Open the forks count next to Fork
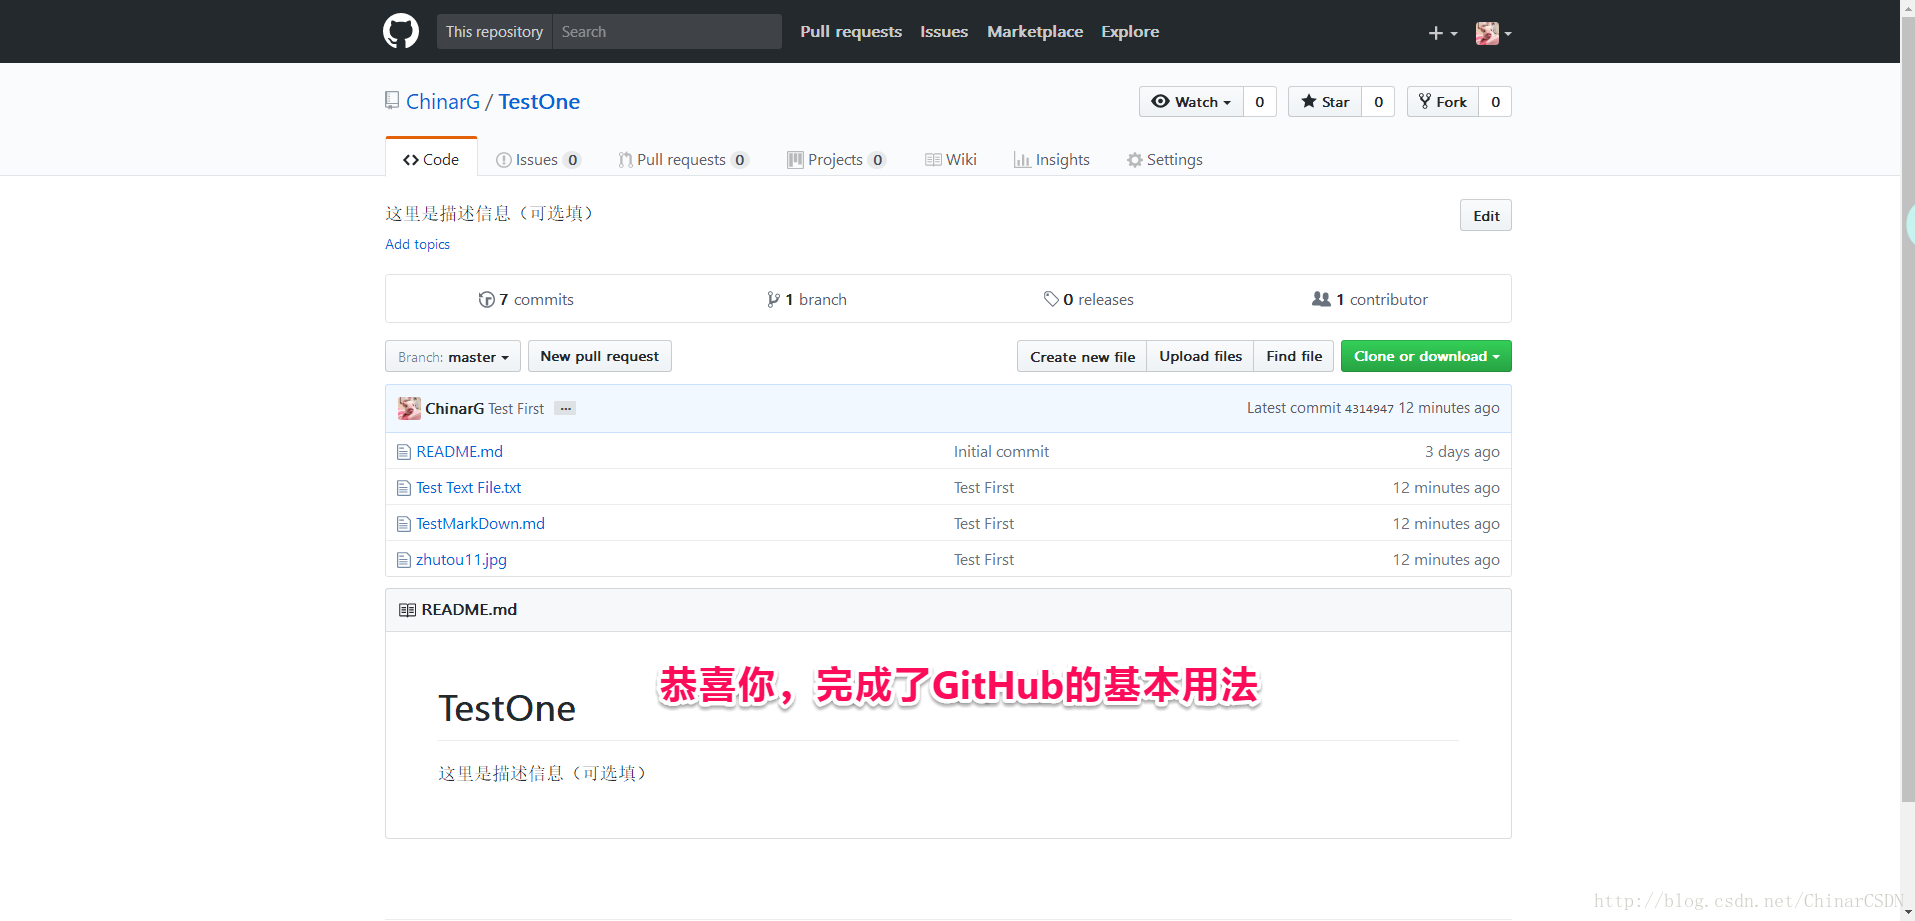 point(1496,102)
